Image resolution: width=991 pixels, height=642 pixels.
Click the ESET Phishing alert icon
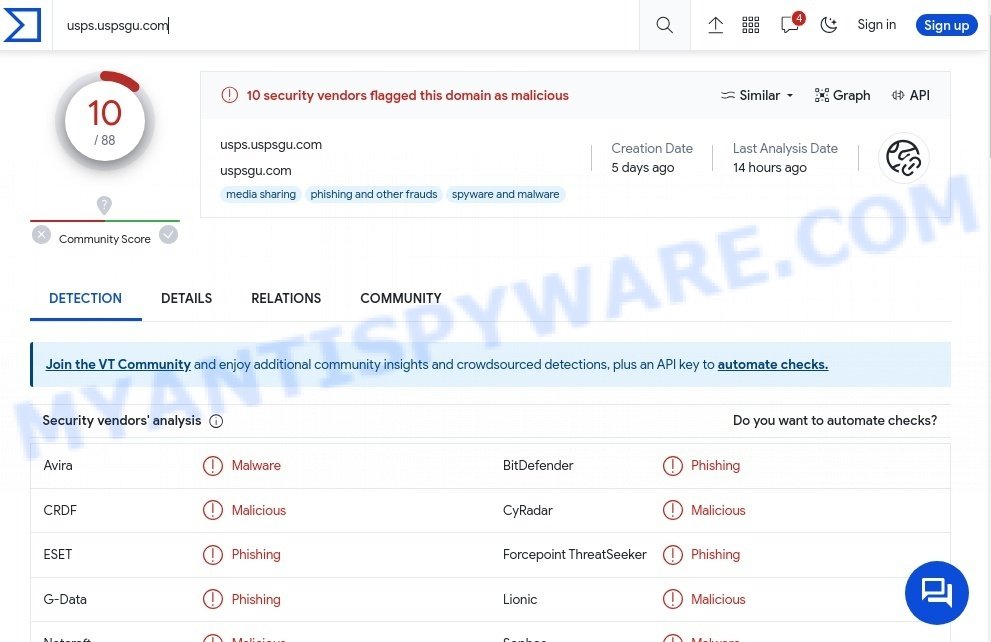(213, 555)
